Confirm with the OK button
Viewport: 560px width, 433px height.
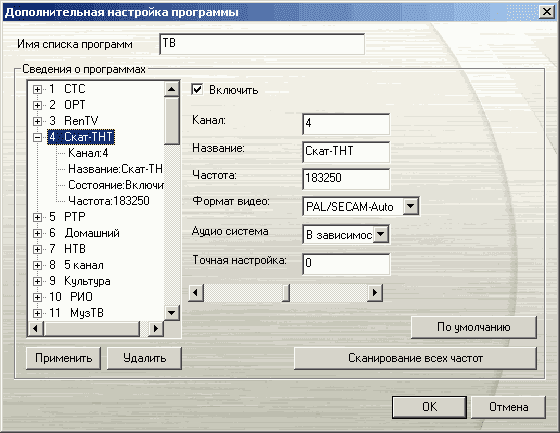coord(429,407)
